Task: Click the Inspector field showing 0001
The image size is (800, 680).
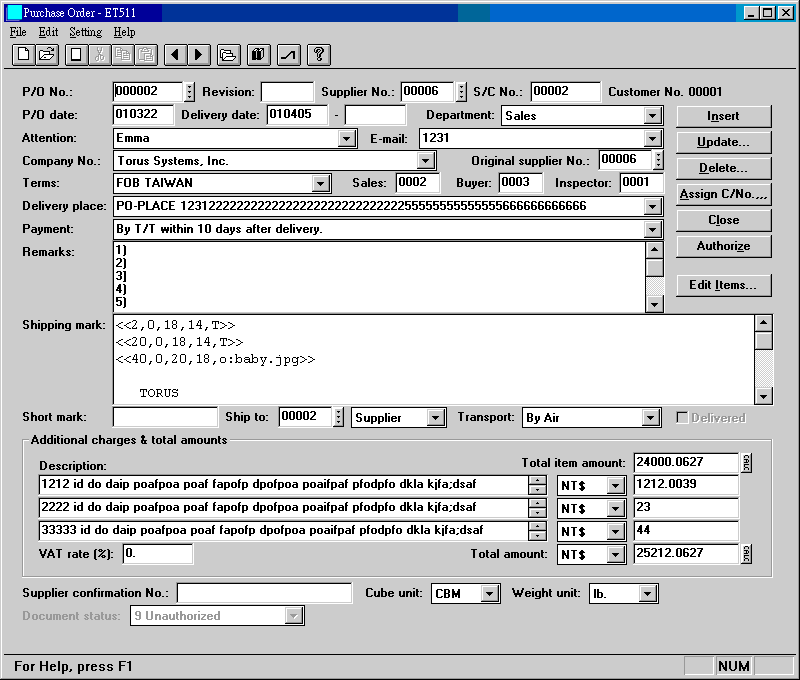Action: click(x=642, y=183)
